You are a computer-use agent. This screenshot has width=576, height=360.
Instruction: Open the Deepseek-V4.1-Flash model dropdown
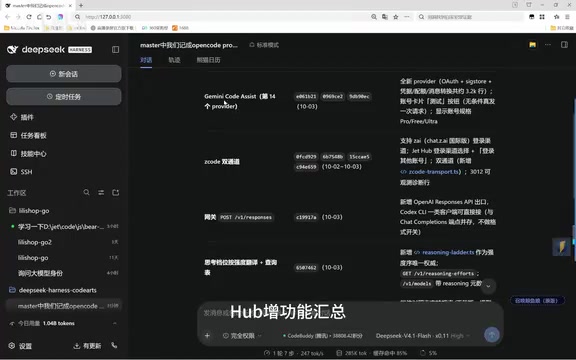423,336
